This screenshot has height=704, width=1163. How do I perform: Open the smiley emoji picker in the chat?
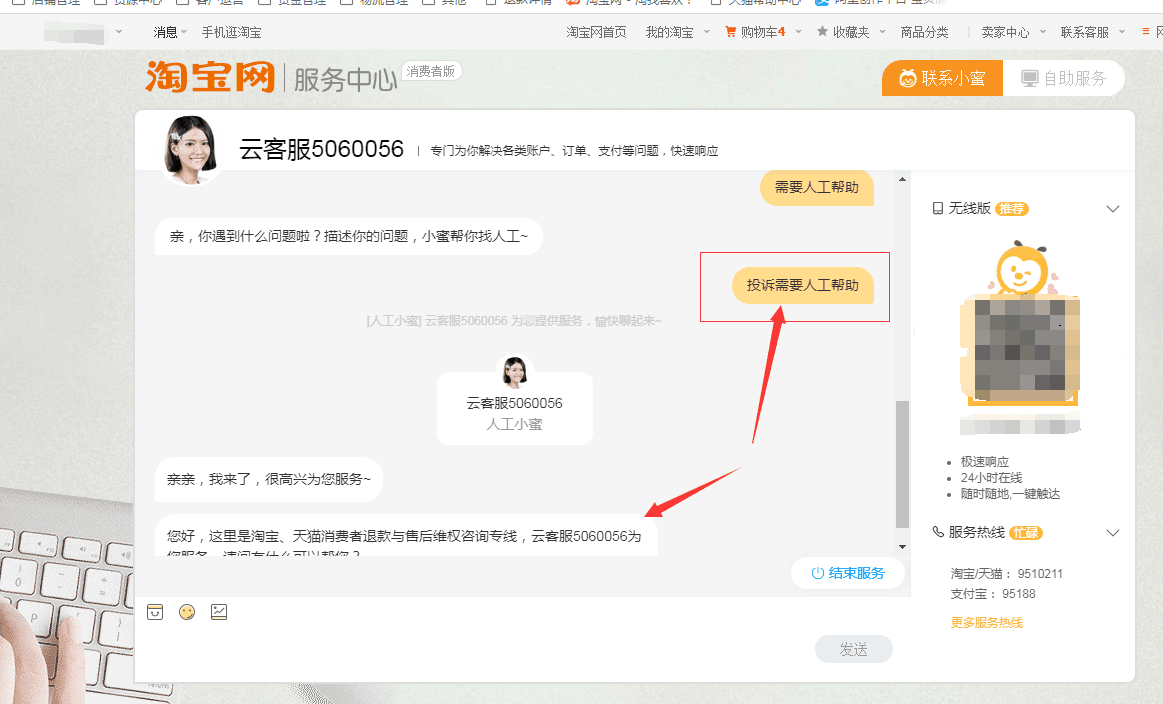click(x=187, y=612)
